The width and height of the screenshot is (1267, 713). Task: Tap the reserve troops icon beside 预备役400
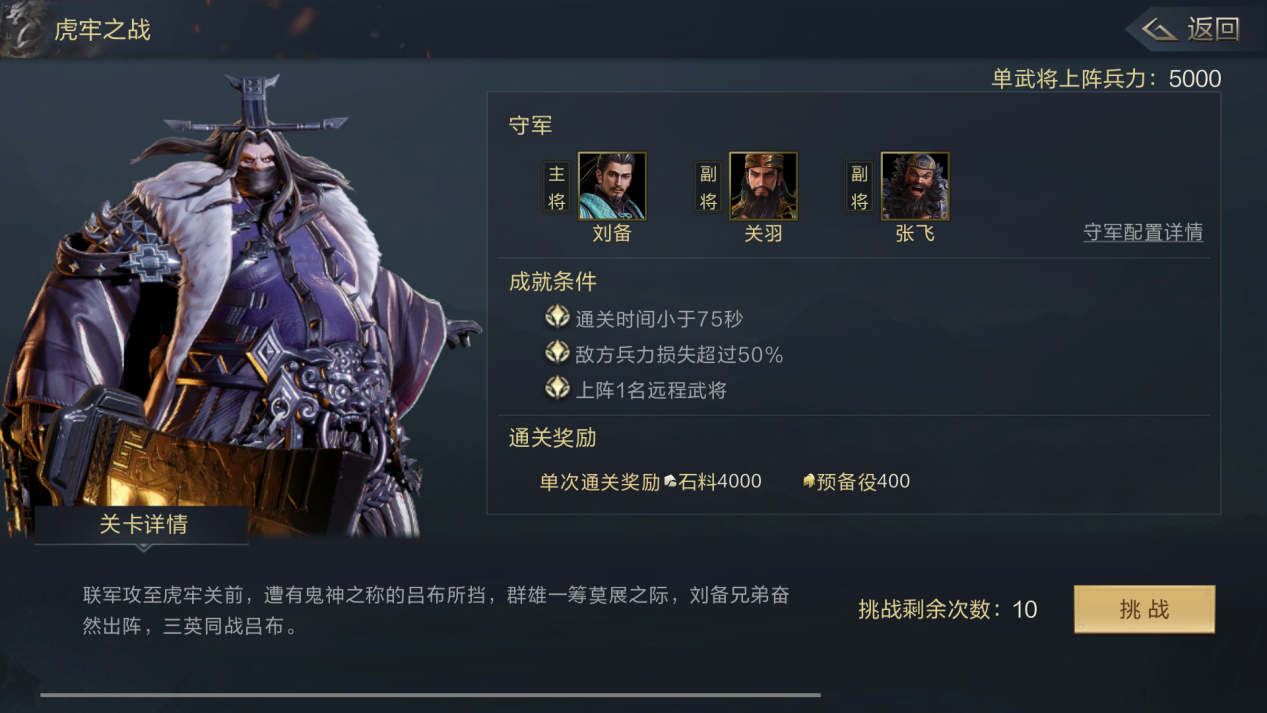[809, 481]
